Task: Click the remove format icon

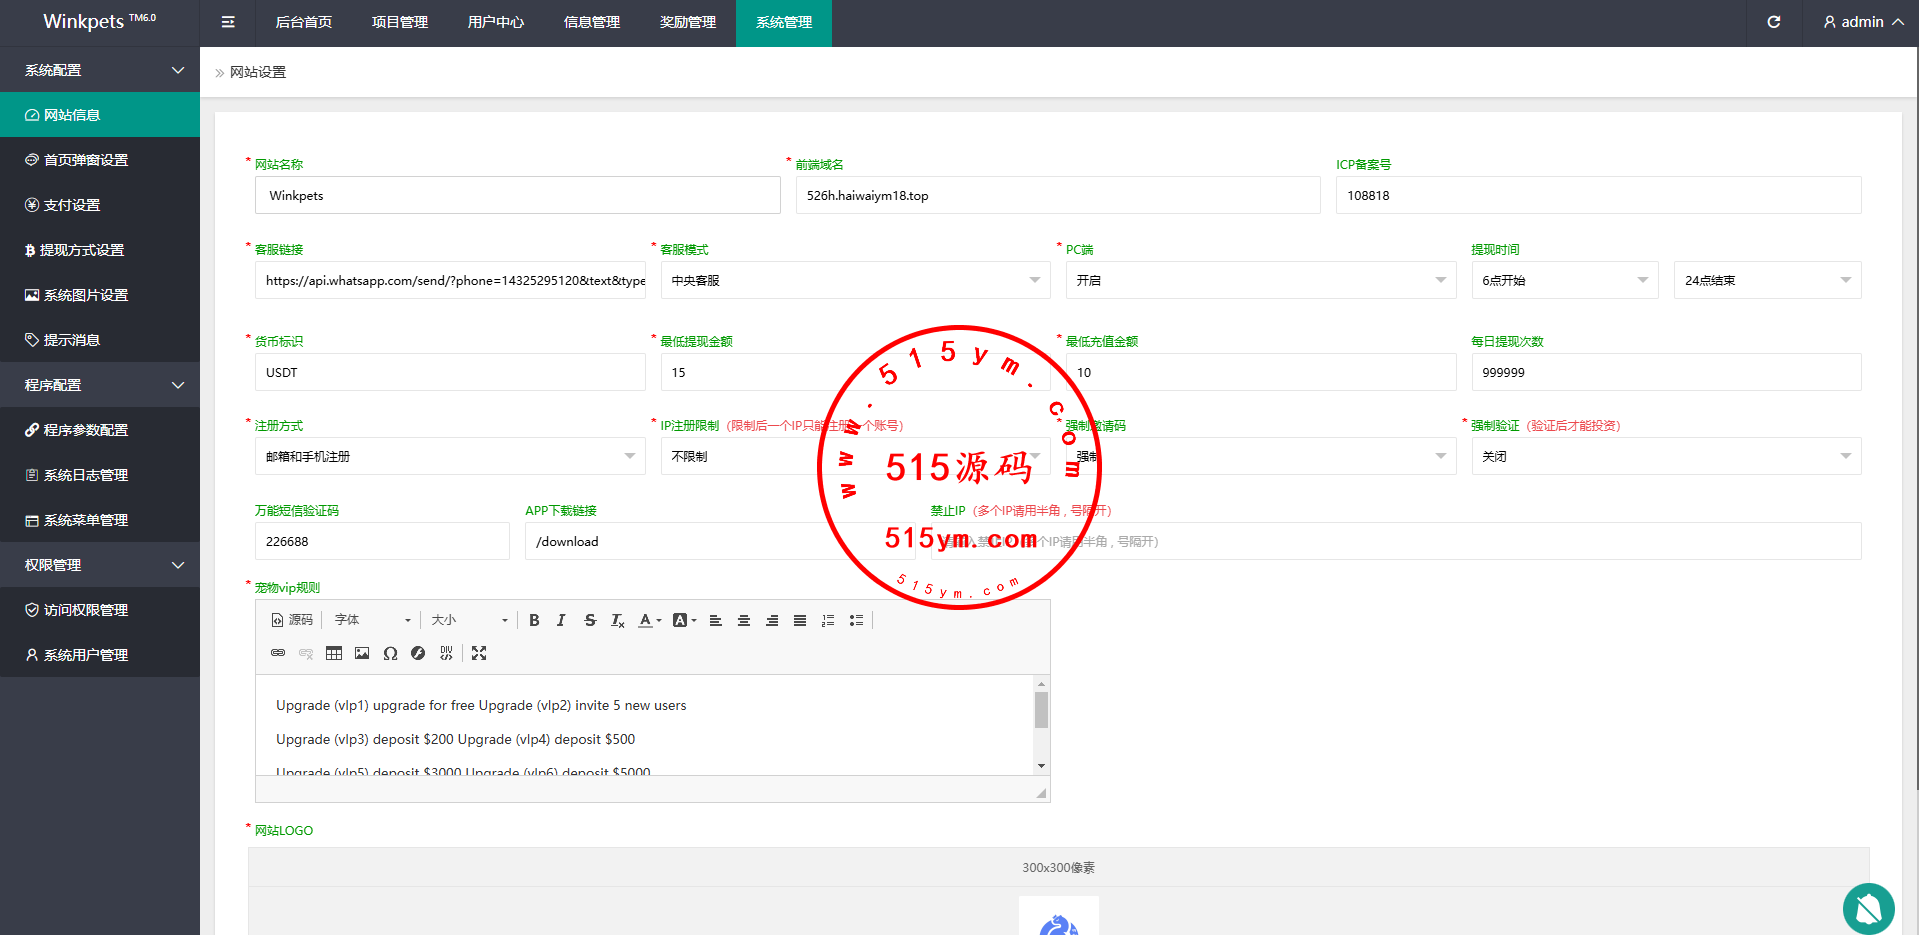Action: pos(618,620)
